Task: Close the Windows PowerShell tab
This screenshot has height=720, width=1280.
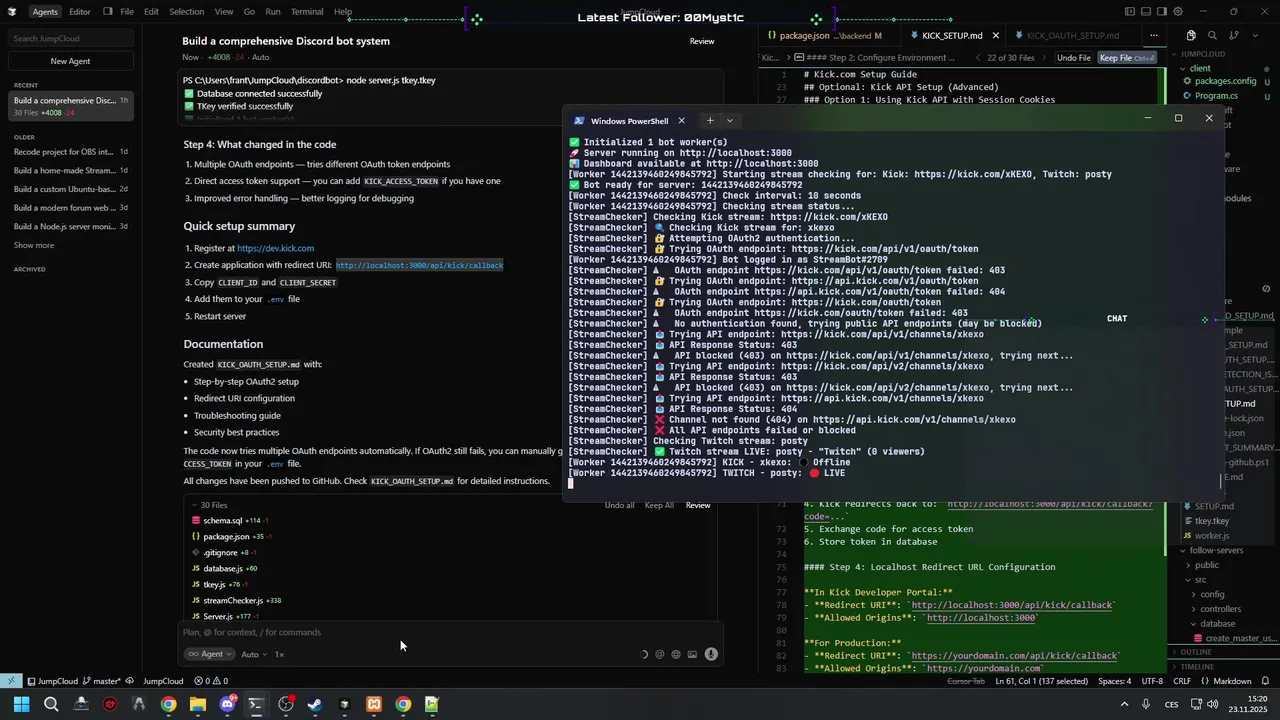Action: click(x=682, y=121)
